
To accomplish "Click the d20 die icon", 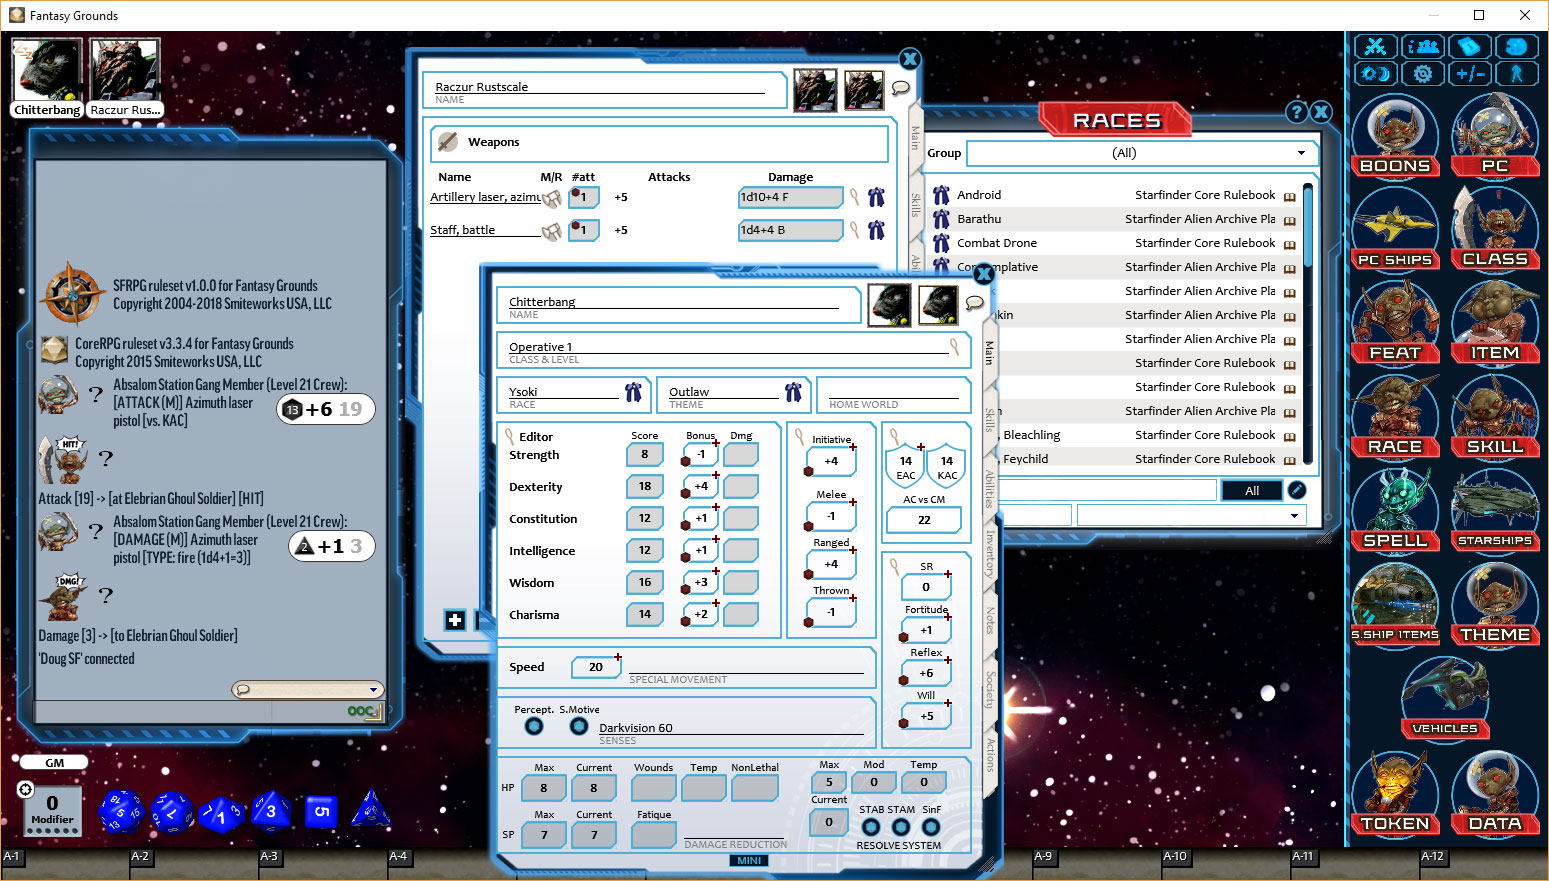I will coord(122,812).
